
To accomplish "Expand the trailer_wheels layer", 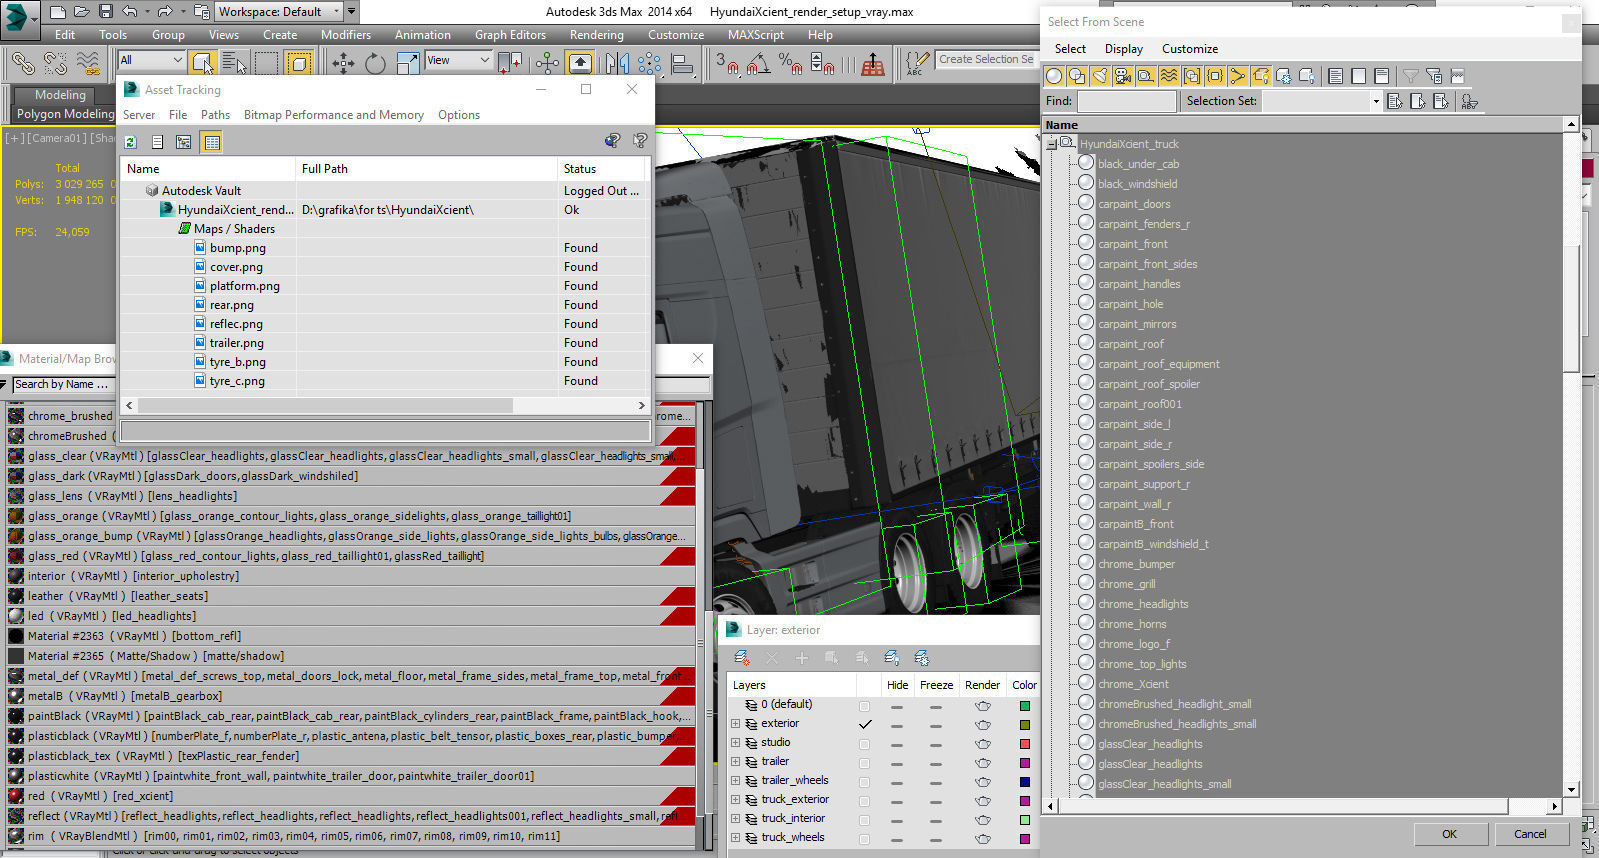I will coord(736,781).
